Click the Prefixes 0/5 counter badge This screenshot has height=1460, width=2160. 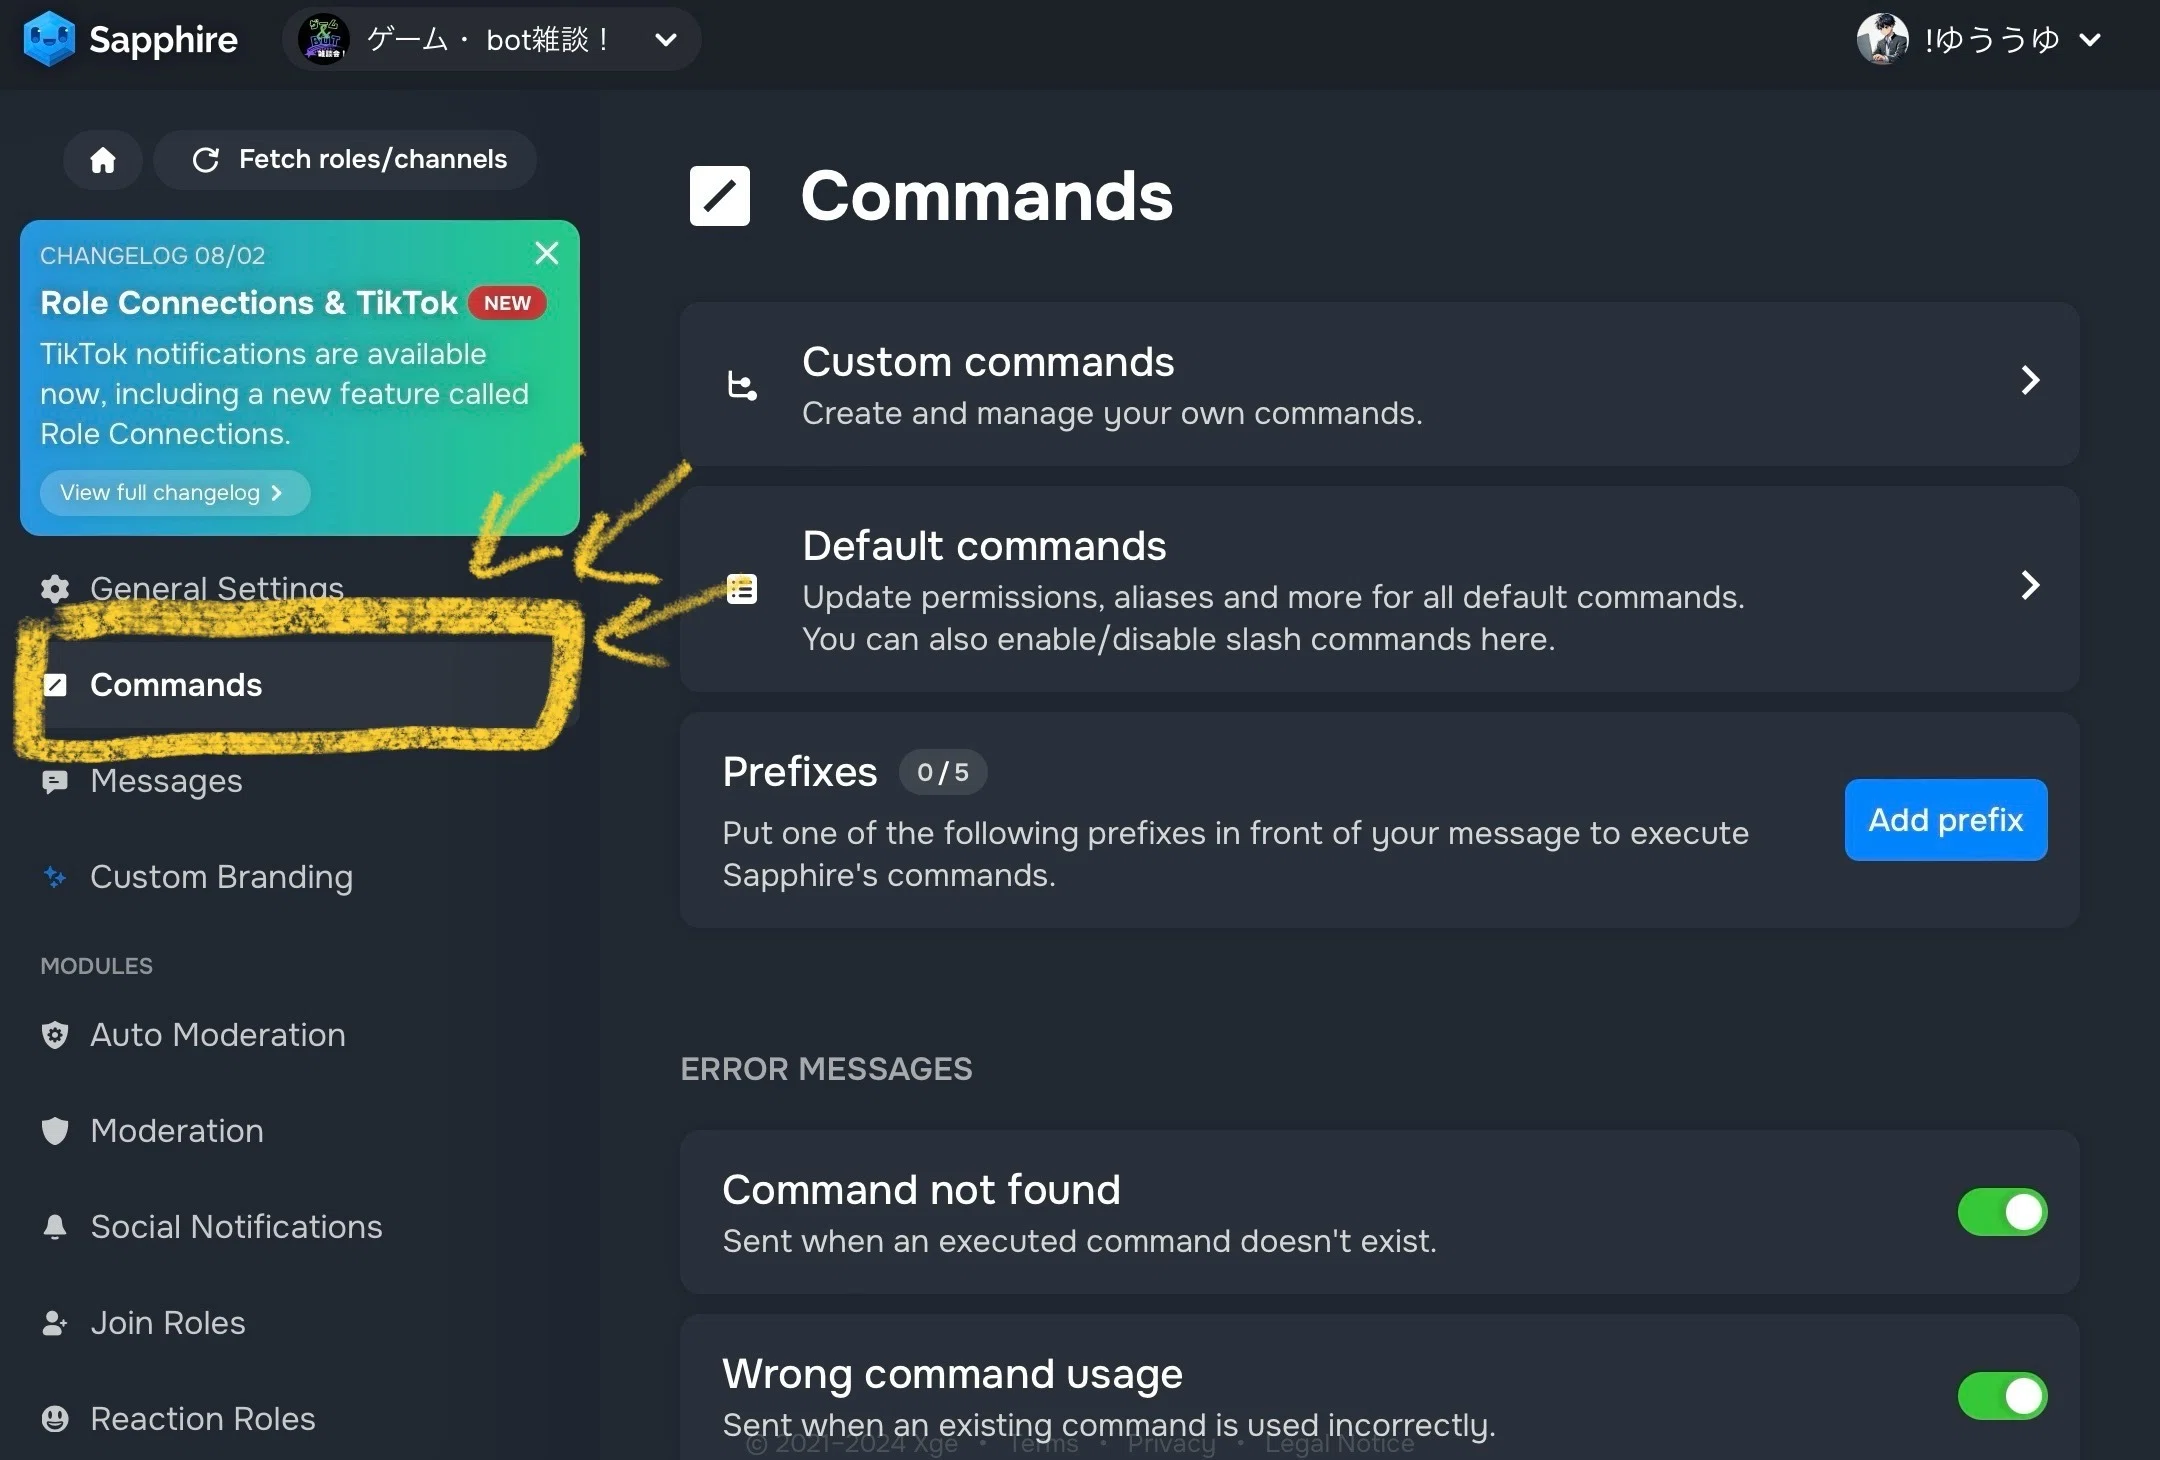(x=943, y=772)
